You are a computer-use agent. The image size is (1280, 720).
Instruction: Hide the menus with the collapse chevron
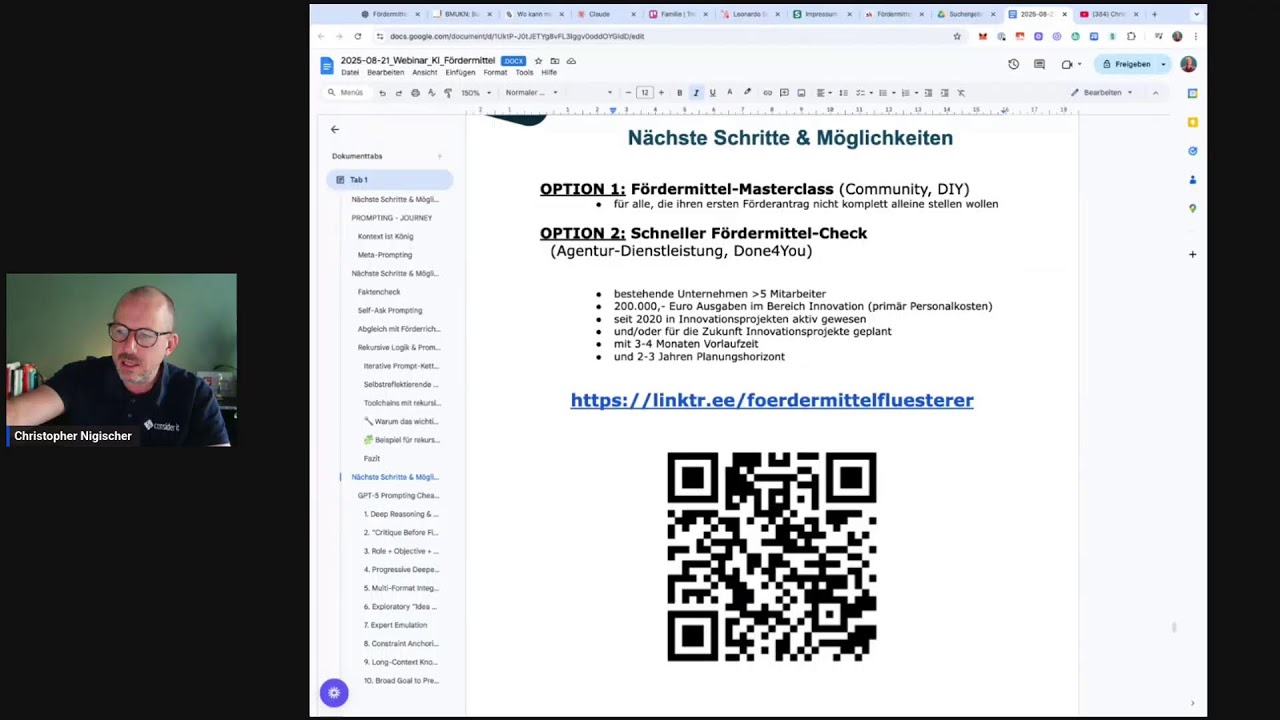pyautogui.click(x=1155, y=93)
